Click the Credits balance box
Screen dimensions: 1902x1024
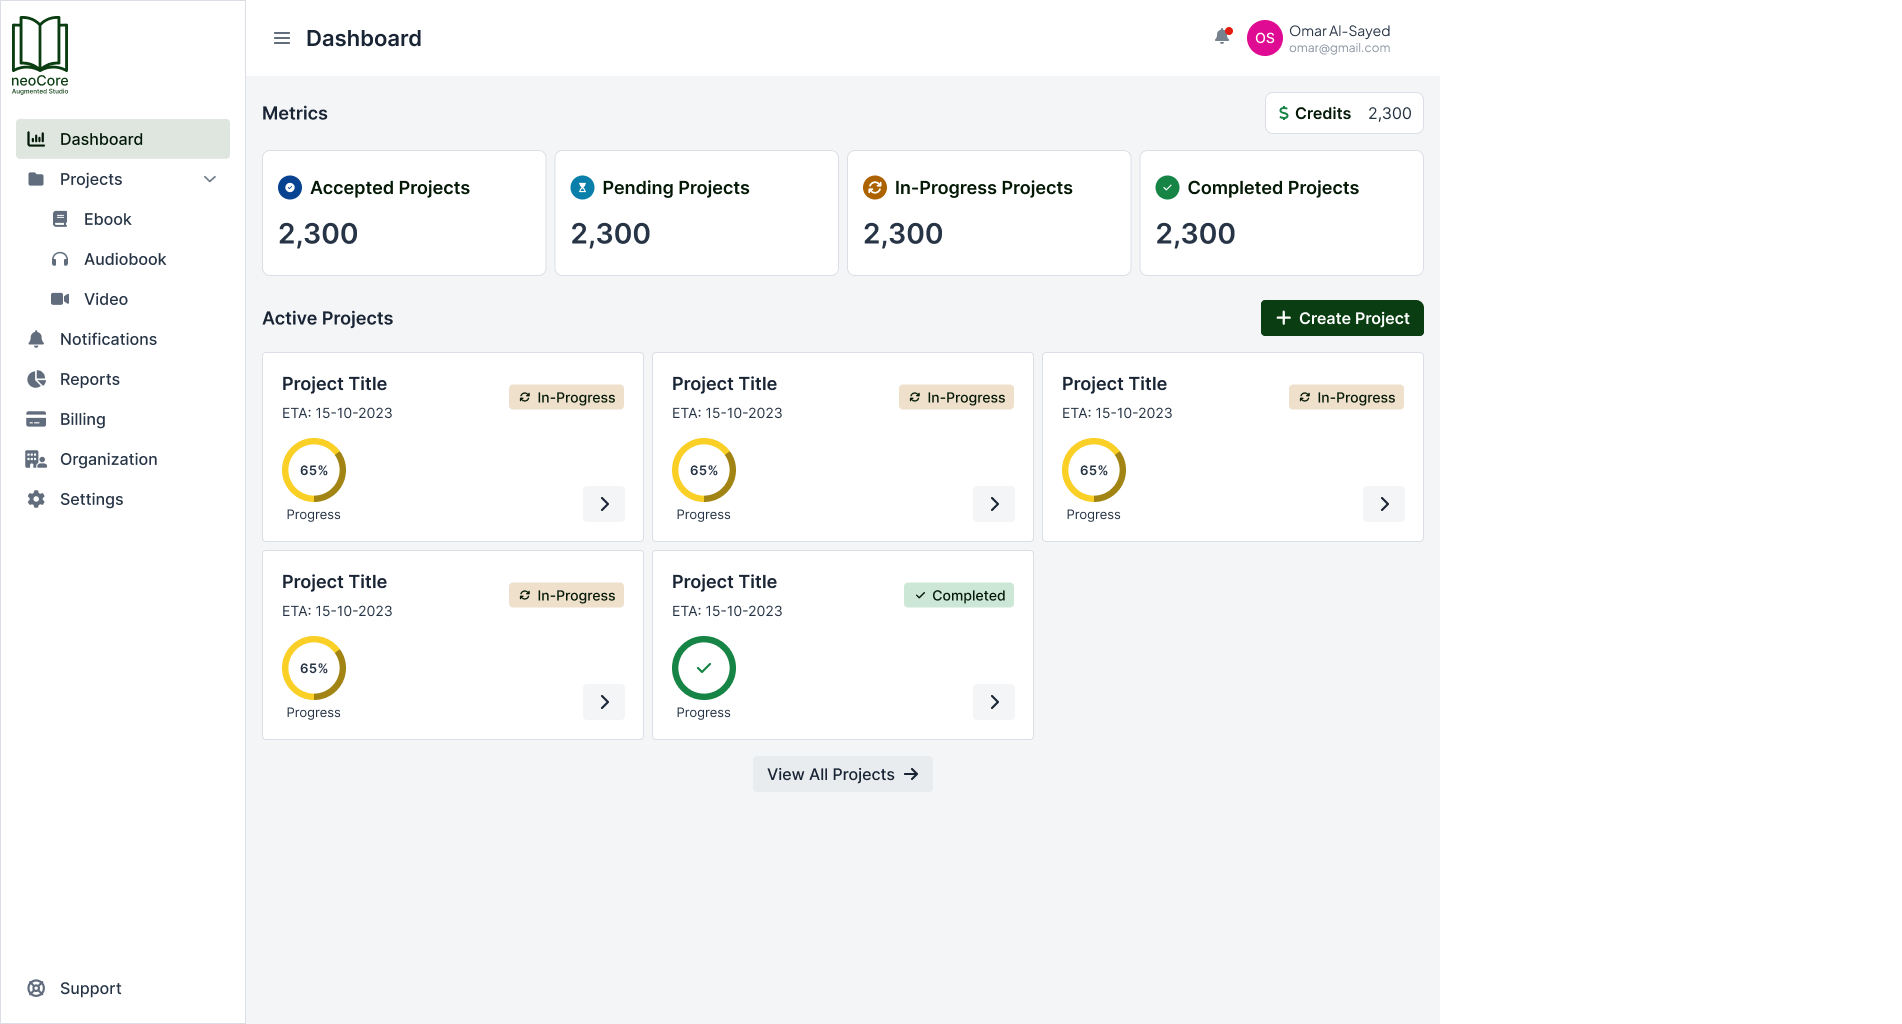1344,113
